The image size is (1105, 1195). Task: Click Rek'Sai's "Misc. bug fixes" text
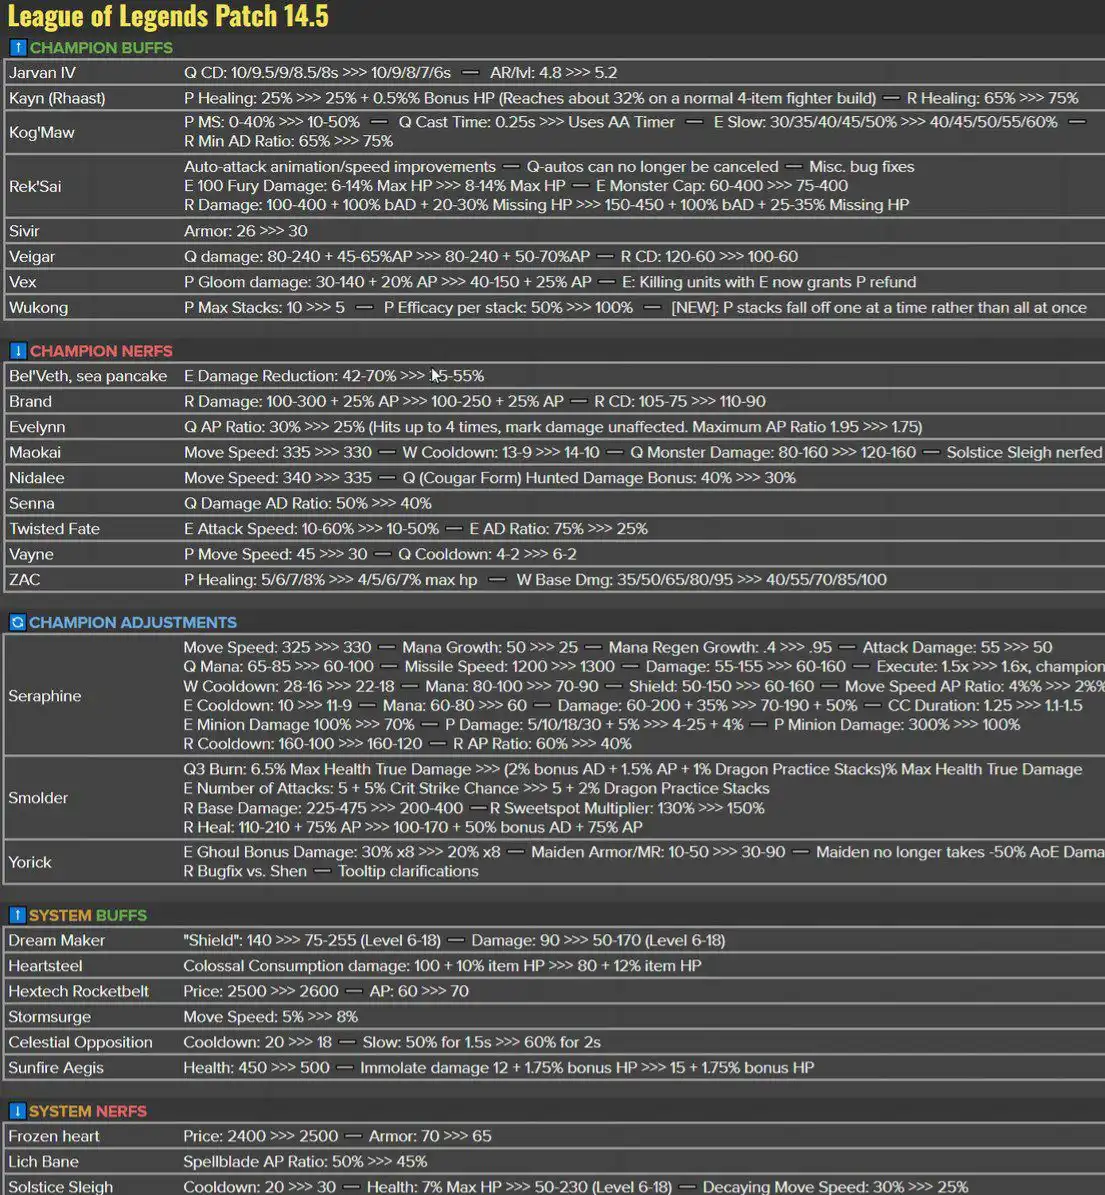tap(862, 166)
